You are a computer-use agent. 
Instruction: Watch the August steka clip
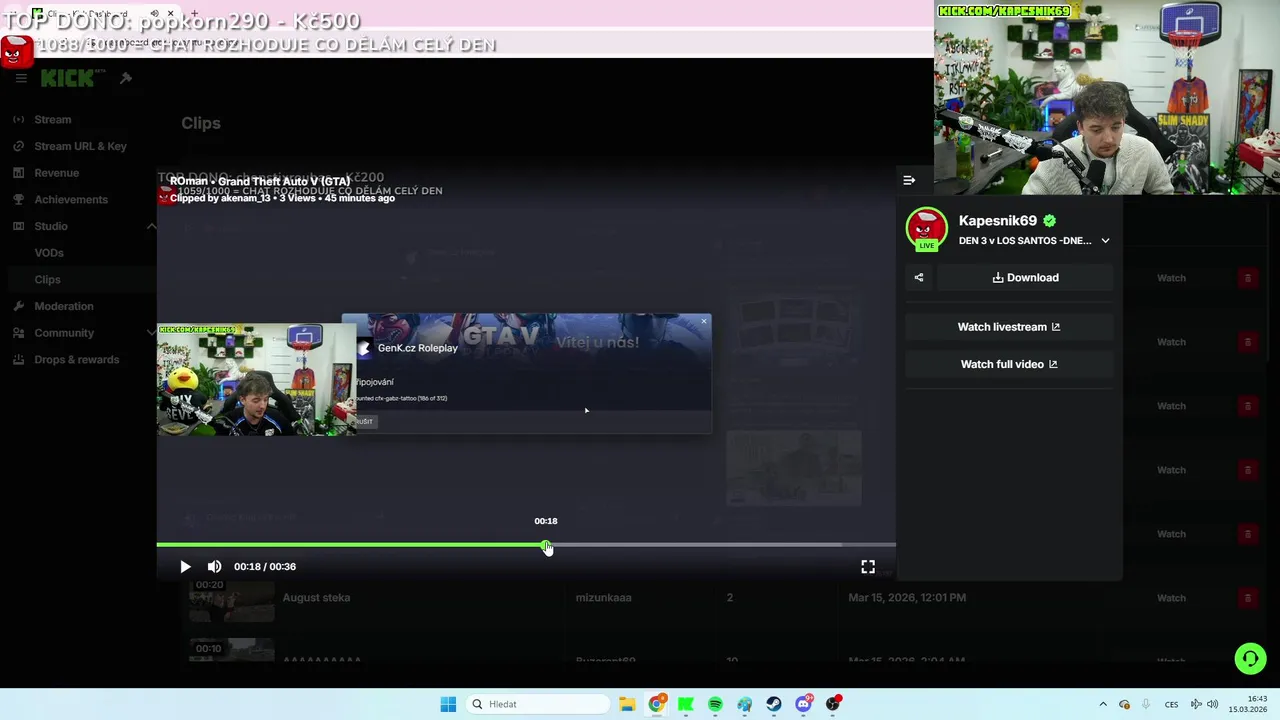[1171, 598]
